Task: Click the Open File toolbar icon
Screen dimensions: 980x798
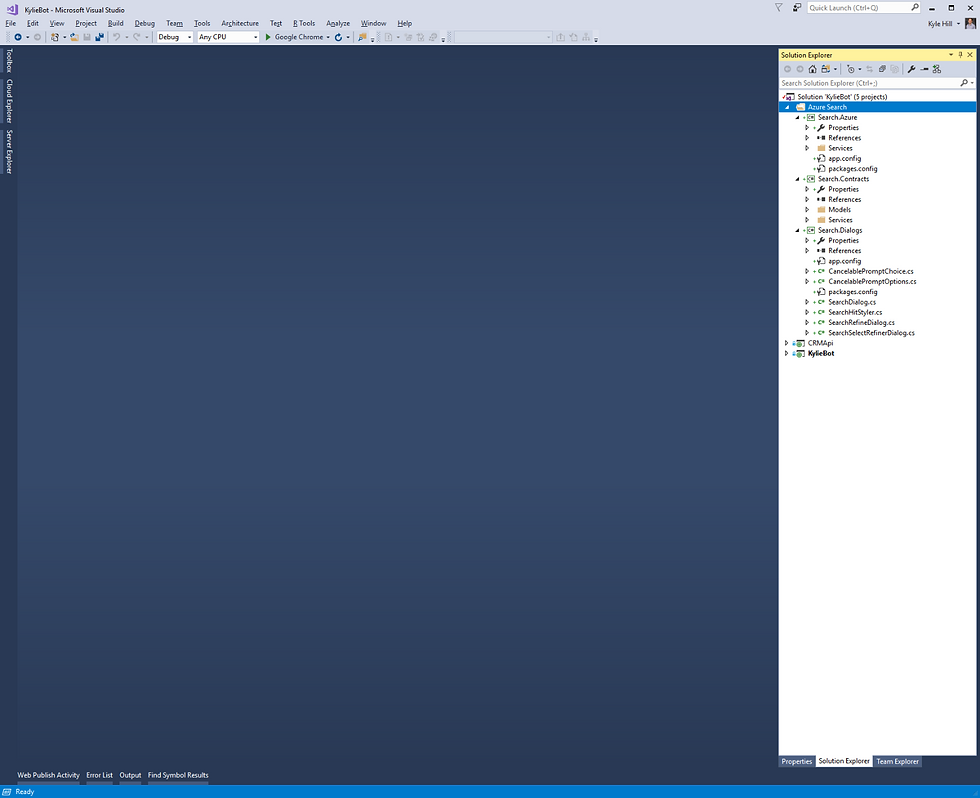Action: point(74,37)
